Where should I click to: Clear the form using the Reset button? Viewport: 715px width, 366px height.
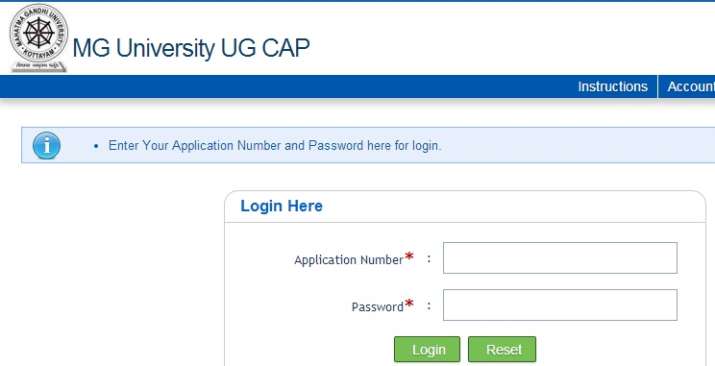pos(502,350)
